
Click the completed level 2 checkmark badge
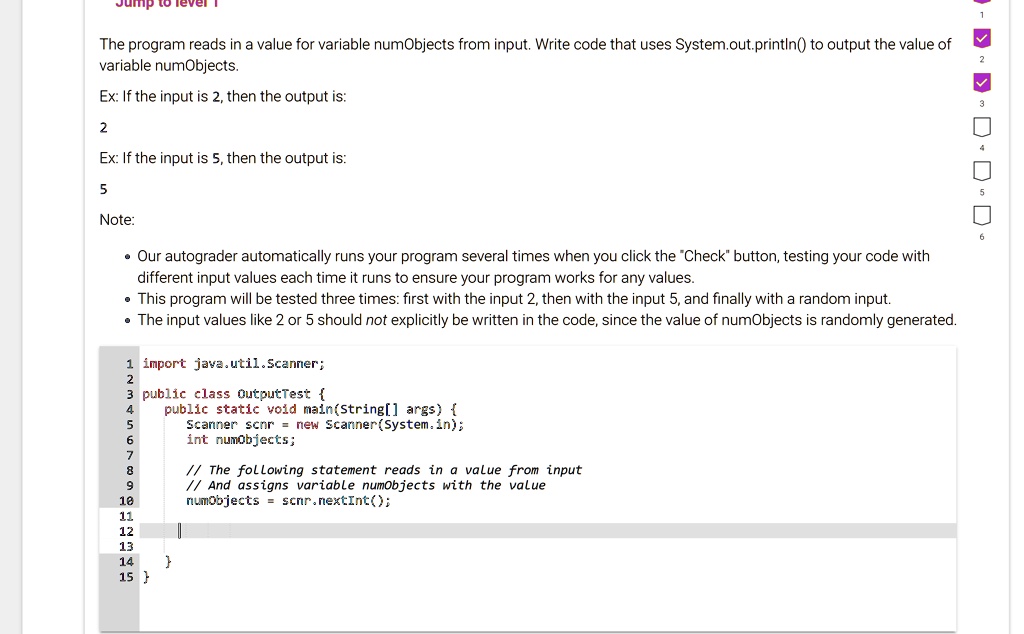point(981,38)
